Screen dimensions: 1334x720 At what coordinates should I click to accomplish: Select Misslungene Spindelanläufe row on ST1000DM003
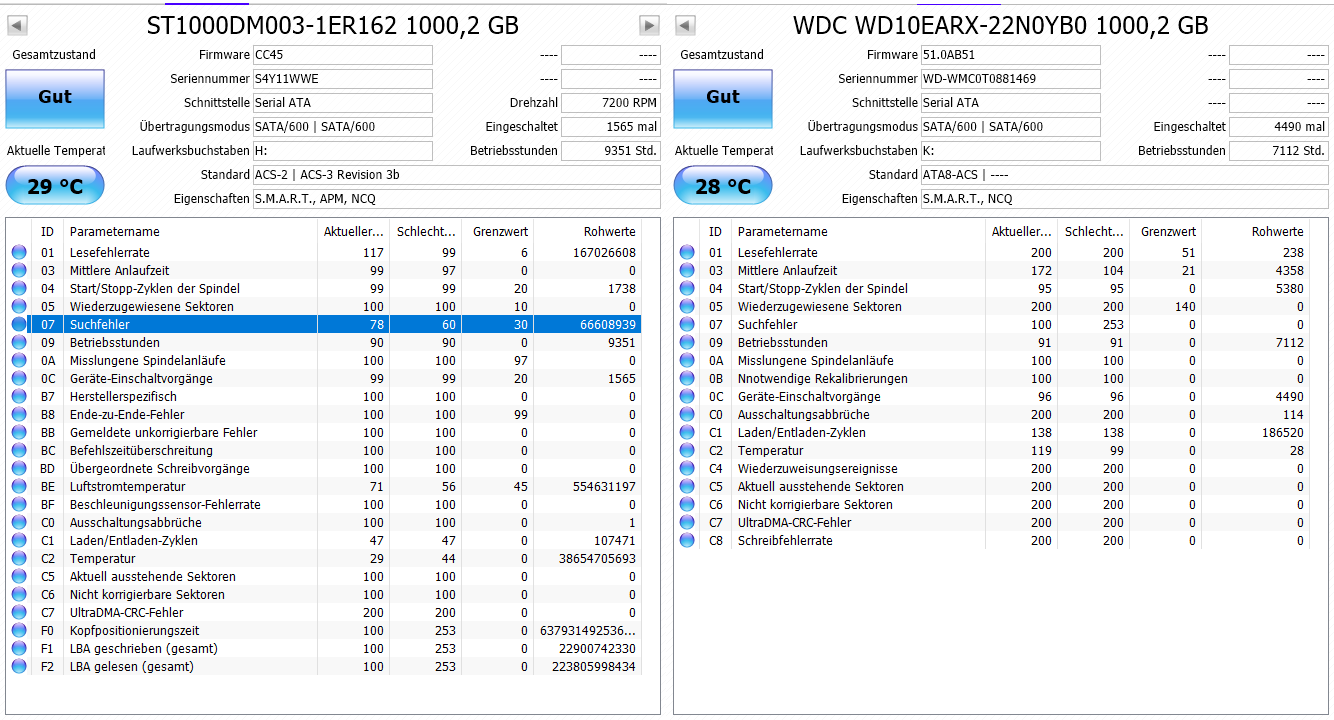click(x=324, y=361)
